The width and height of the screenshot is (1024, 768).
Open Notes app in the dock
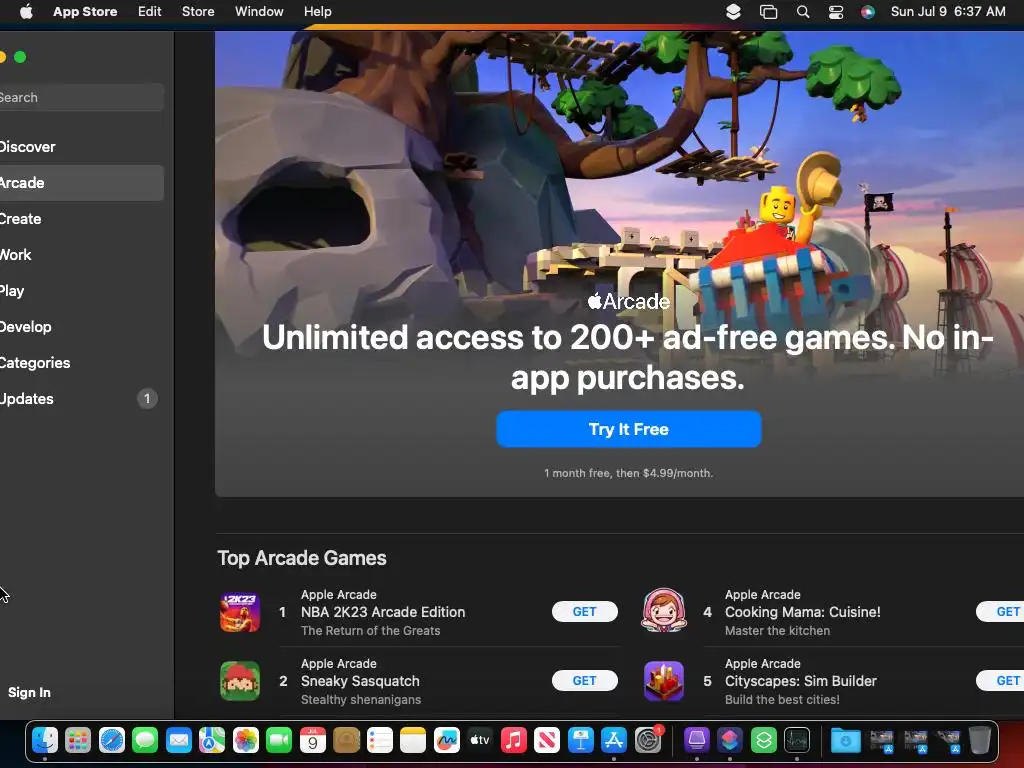click(x=413, y=740)
